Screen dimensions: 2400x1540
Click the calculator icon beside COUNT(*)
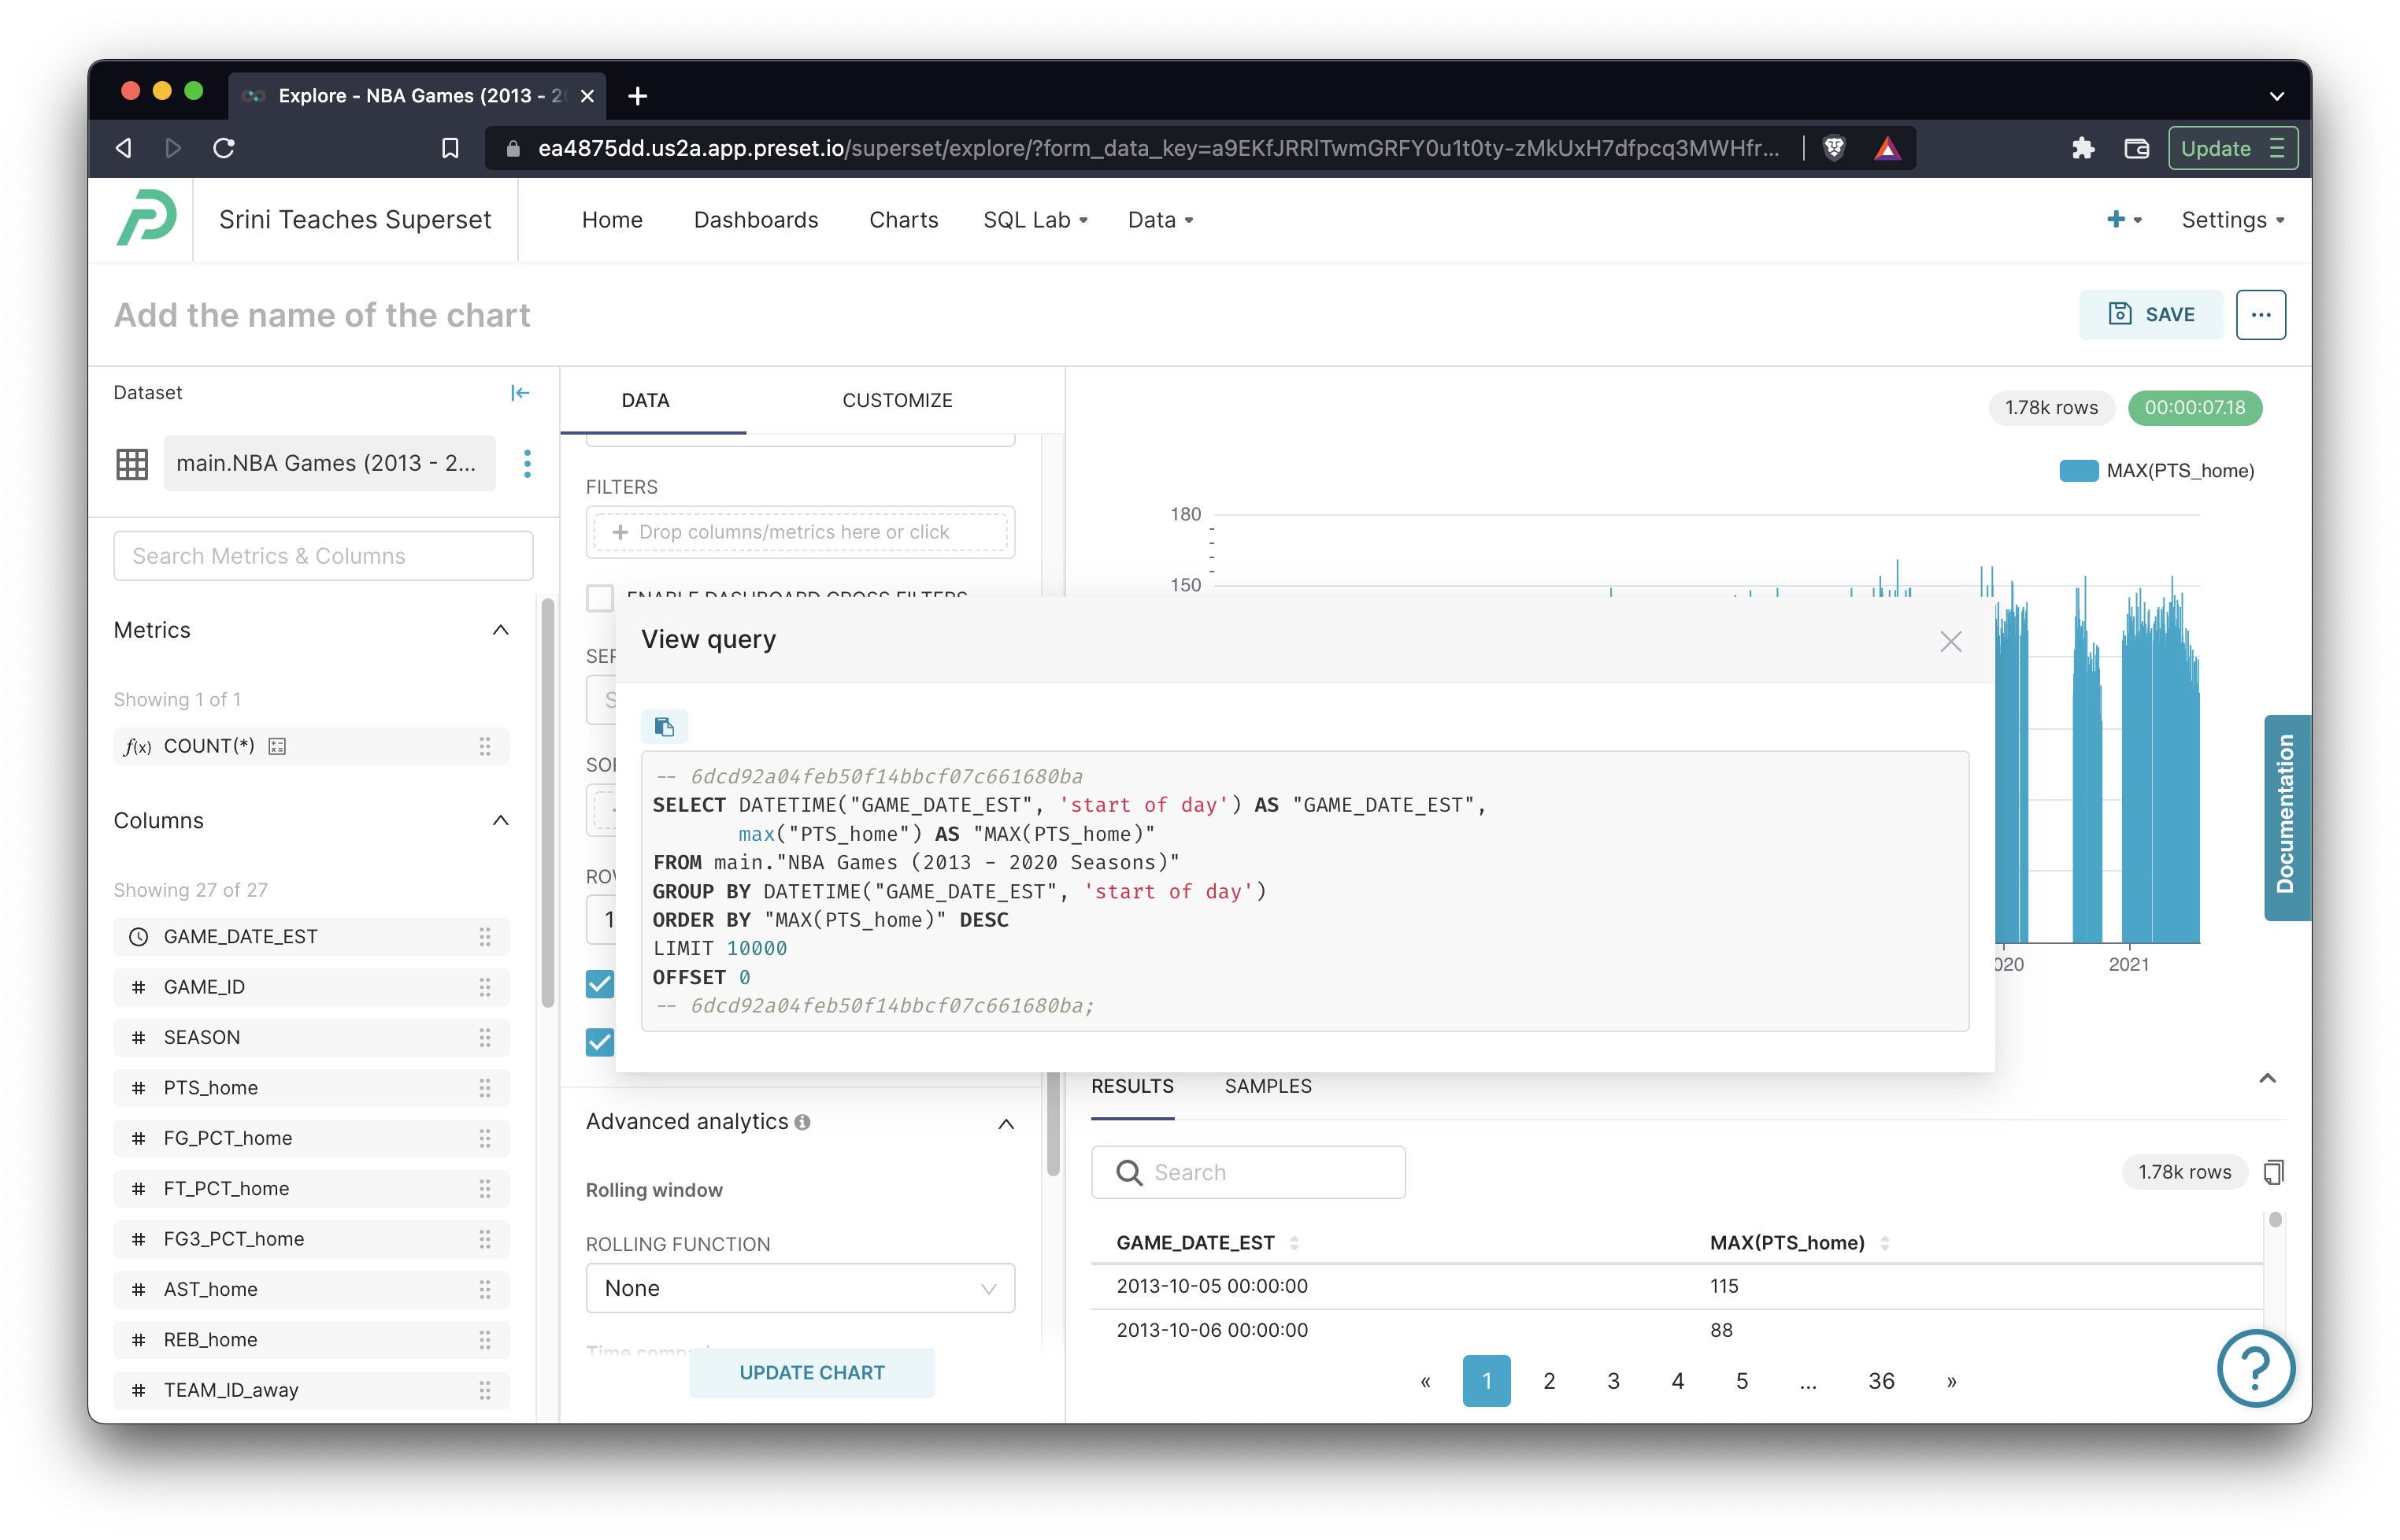pos(277,745)
